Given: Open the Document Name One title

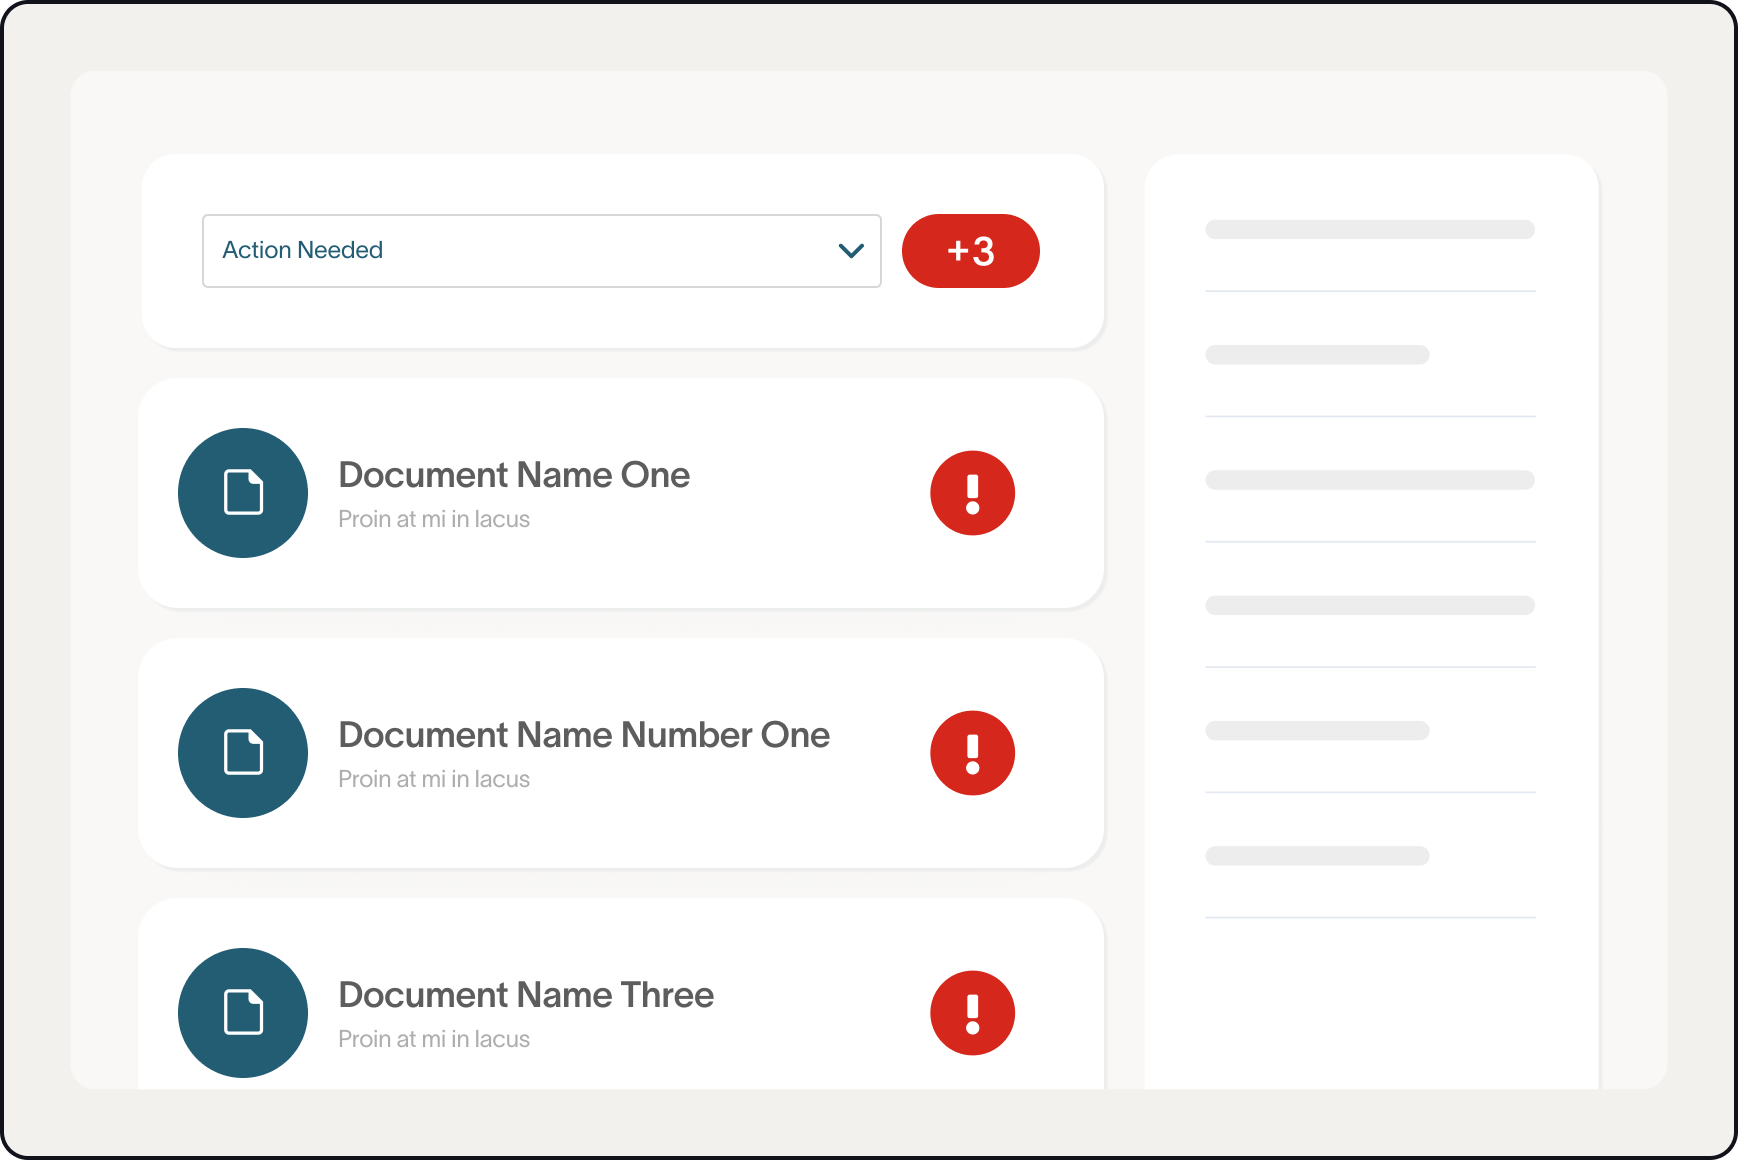Looking at the screenshot, I should (x=514, y=475).
